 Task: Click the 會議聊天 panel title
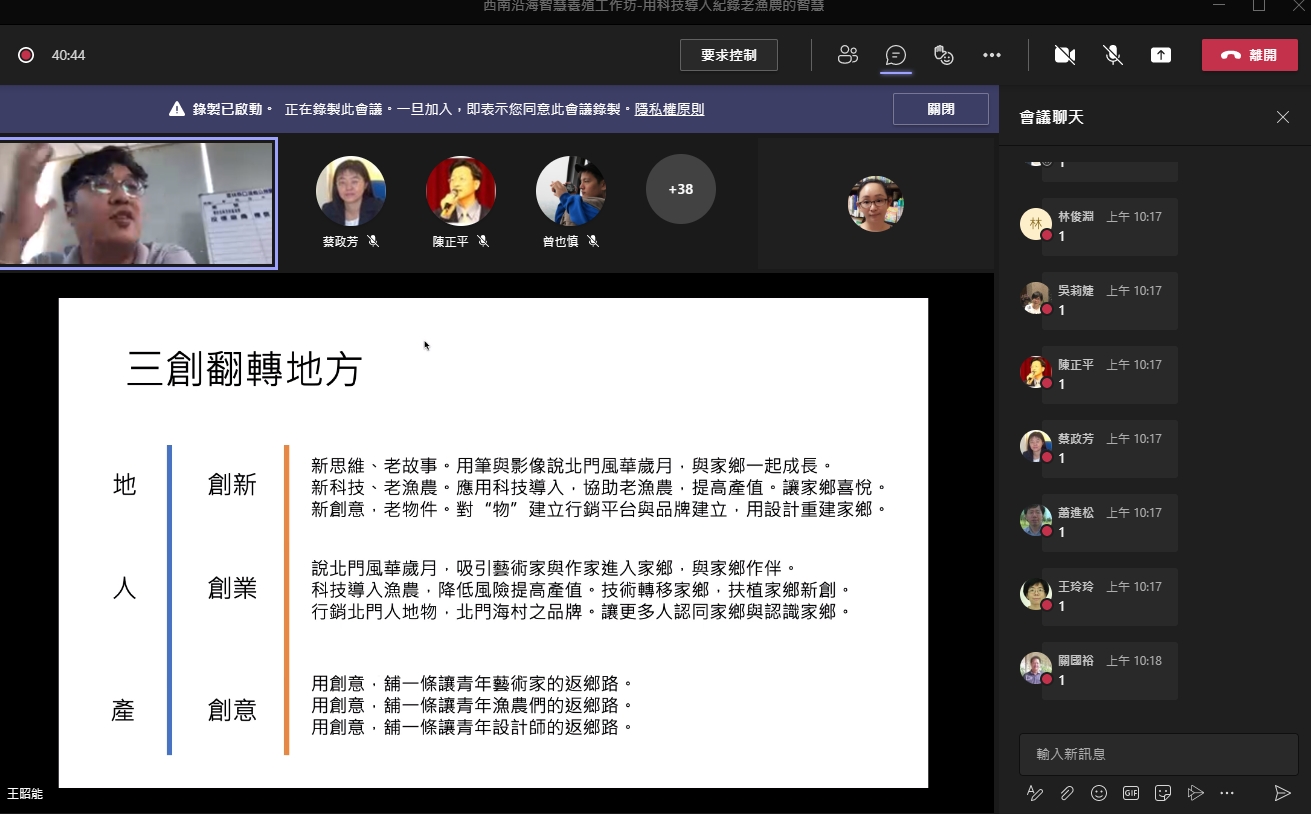pyautogui.click(x=1051, y=117)
